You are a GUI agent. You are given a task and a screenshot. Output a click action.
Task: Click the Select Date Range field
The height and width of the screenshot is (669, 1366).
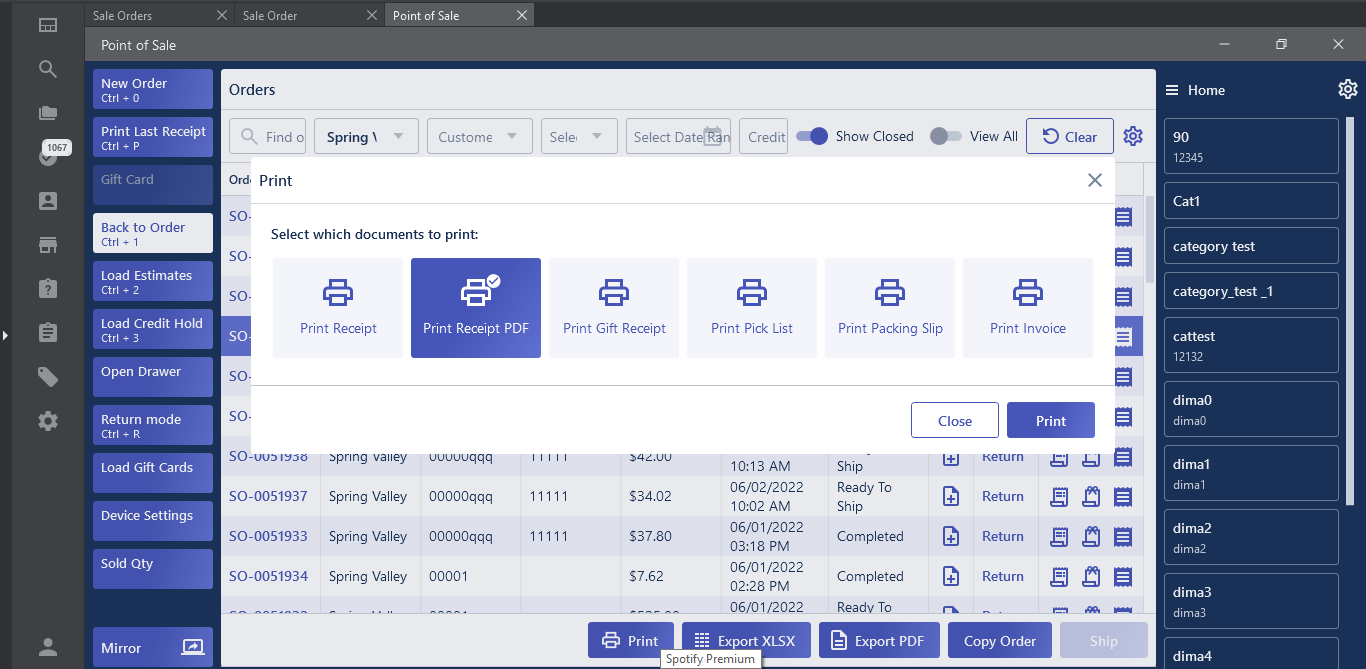669,137
